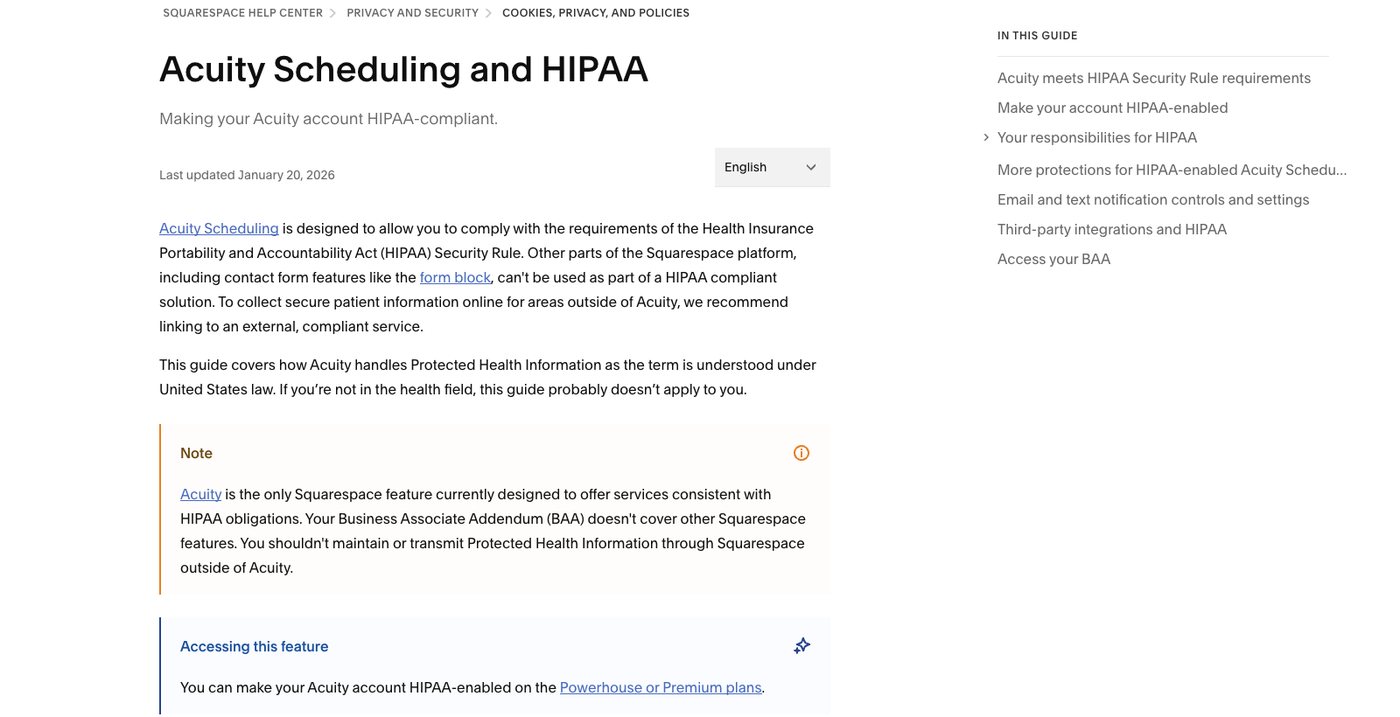Click Making your Acuity account HIPAA-compliant subtitle

[328, 119]
